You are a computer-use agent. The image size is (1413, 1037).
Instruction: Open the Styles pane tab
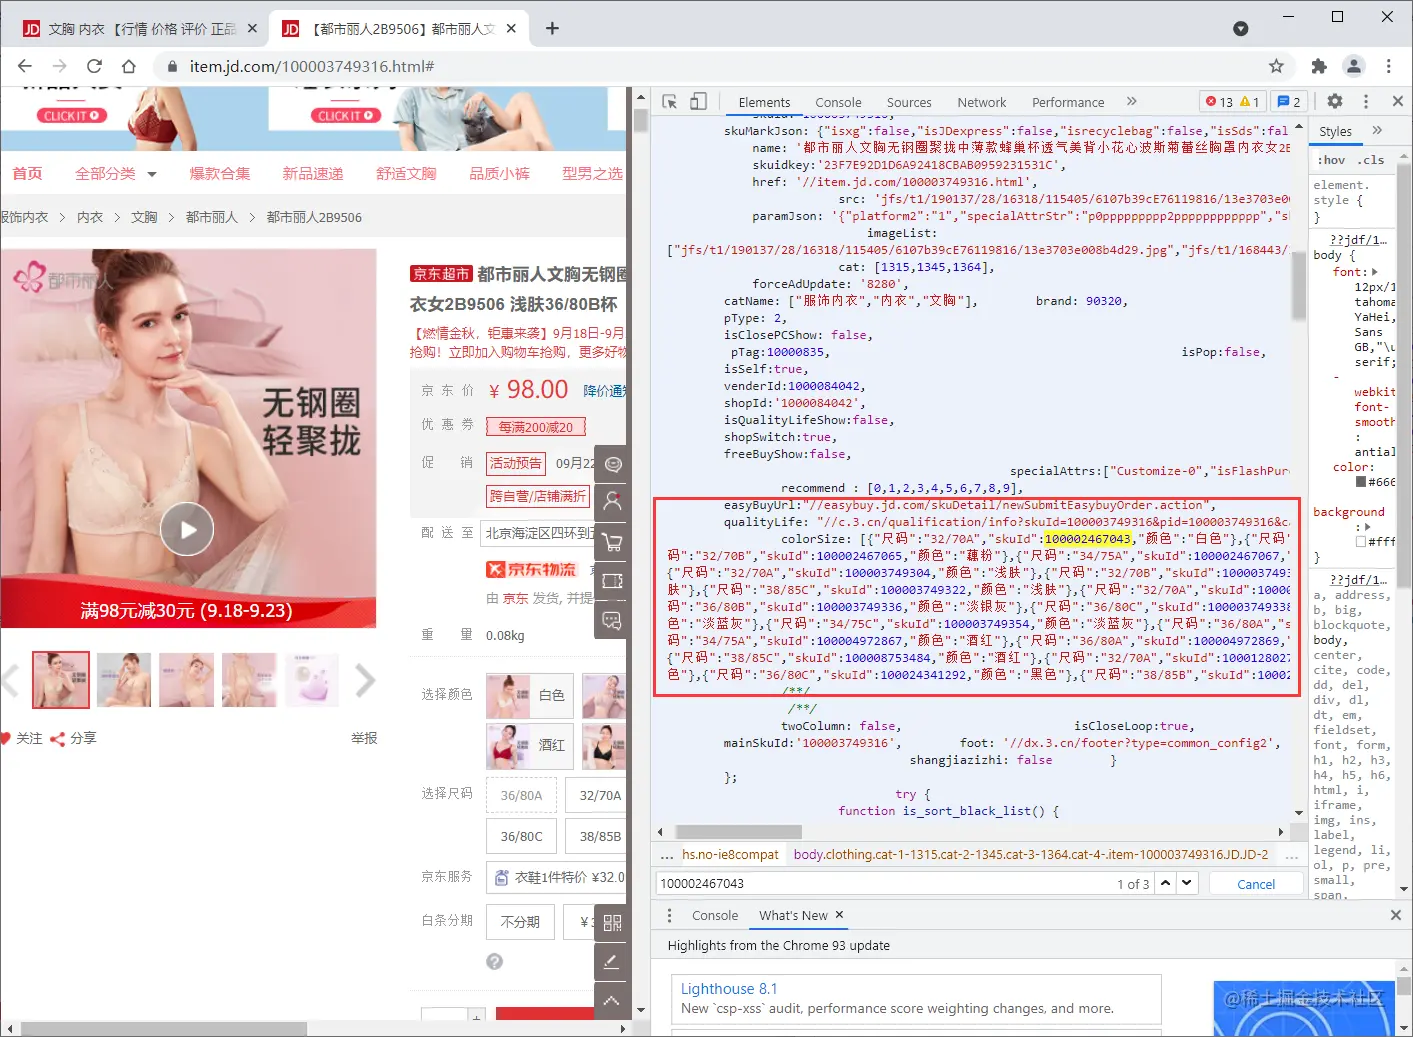point(1335,131)
